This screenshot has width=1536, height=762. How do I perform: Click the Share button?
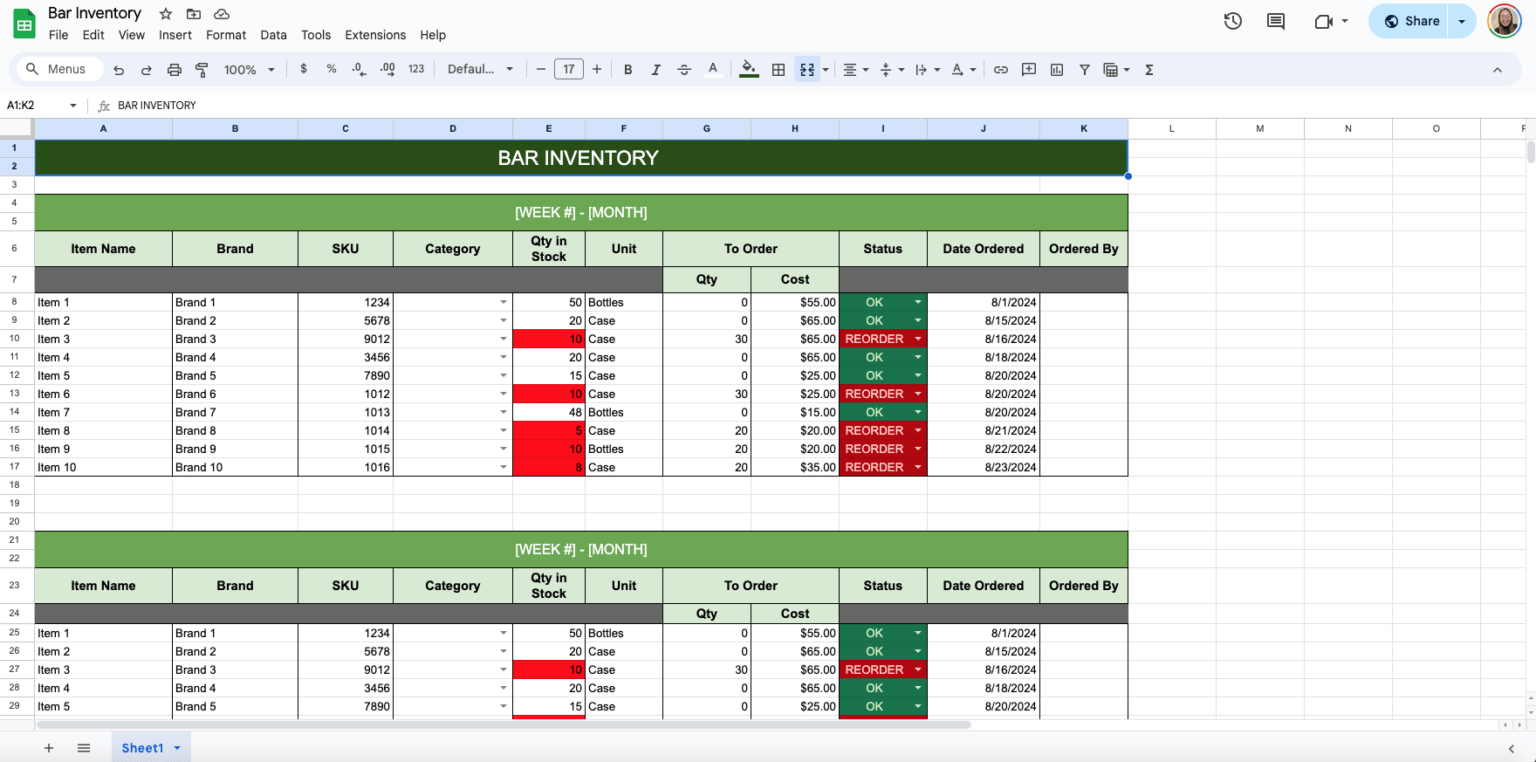[1412, 20]
